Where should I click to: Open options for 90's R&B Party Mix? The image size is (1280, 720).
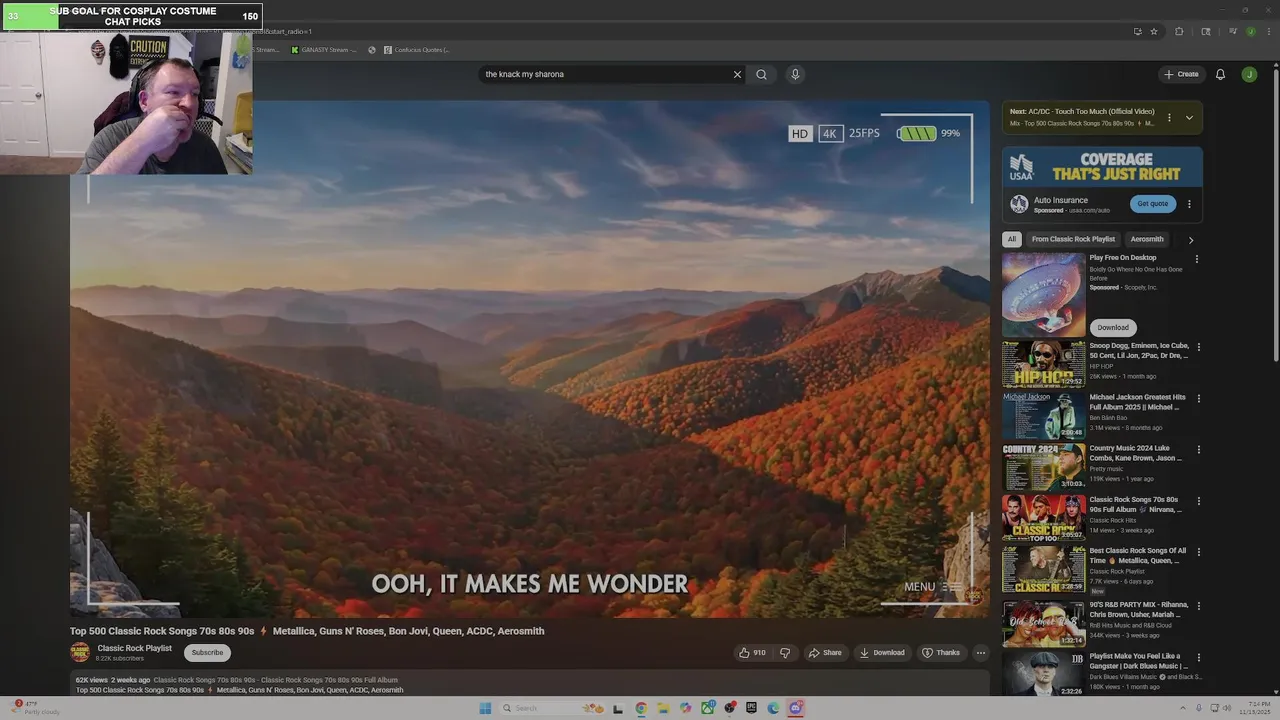1199,606
